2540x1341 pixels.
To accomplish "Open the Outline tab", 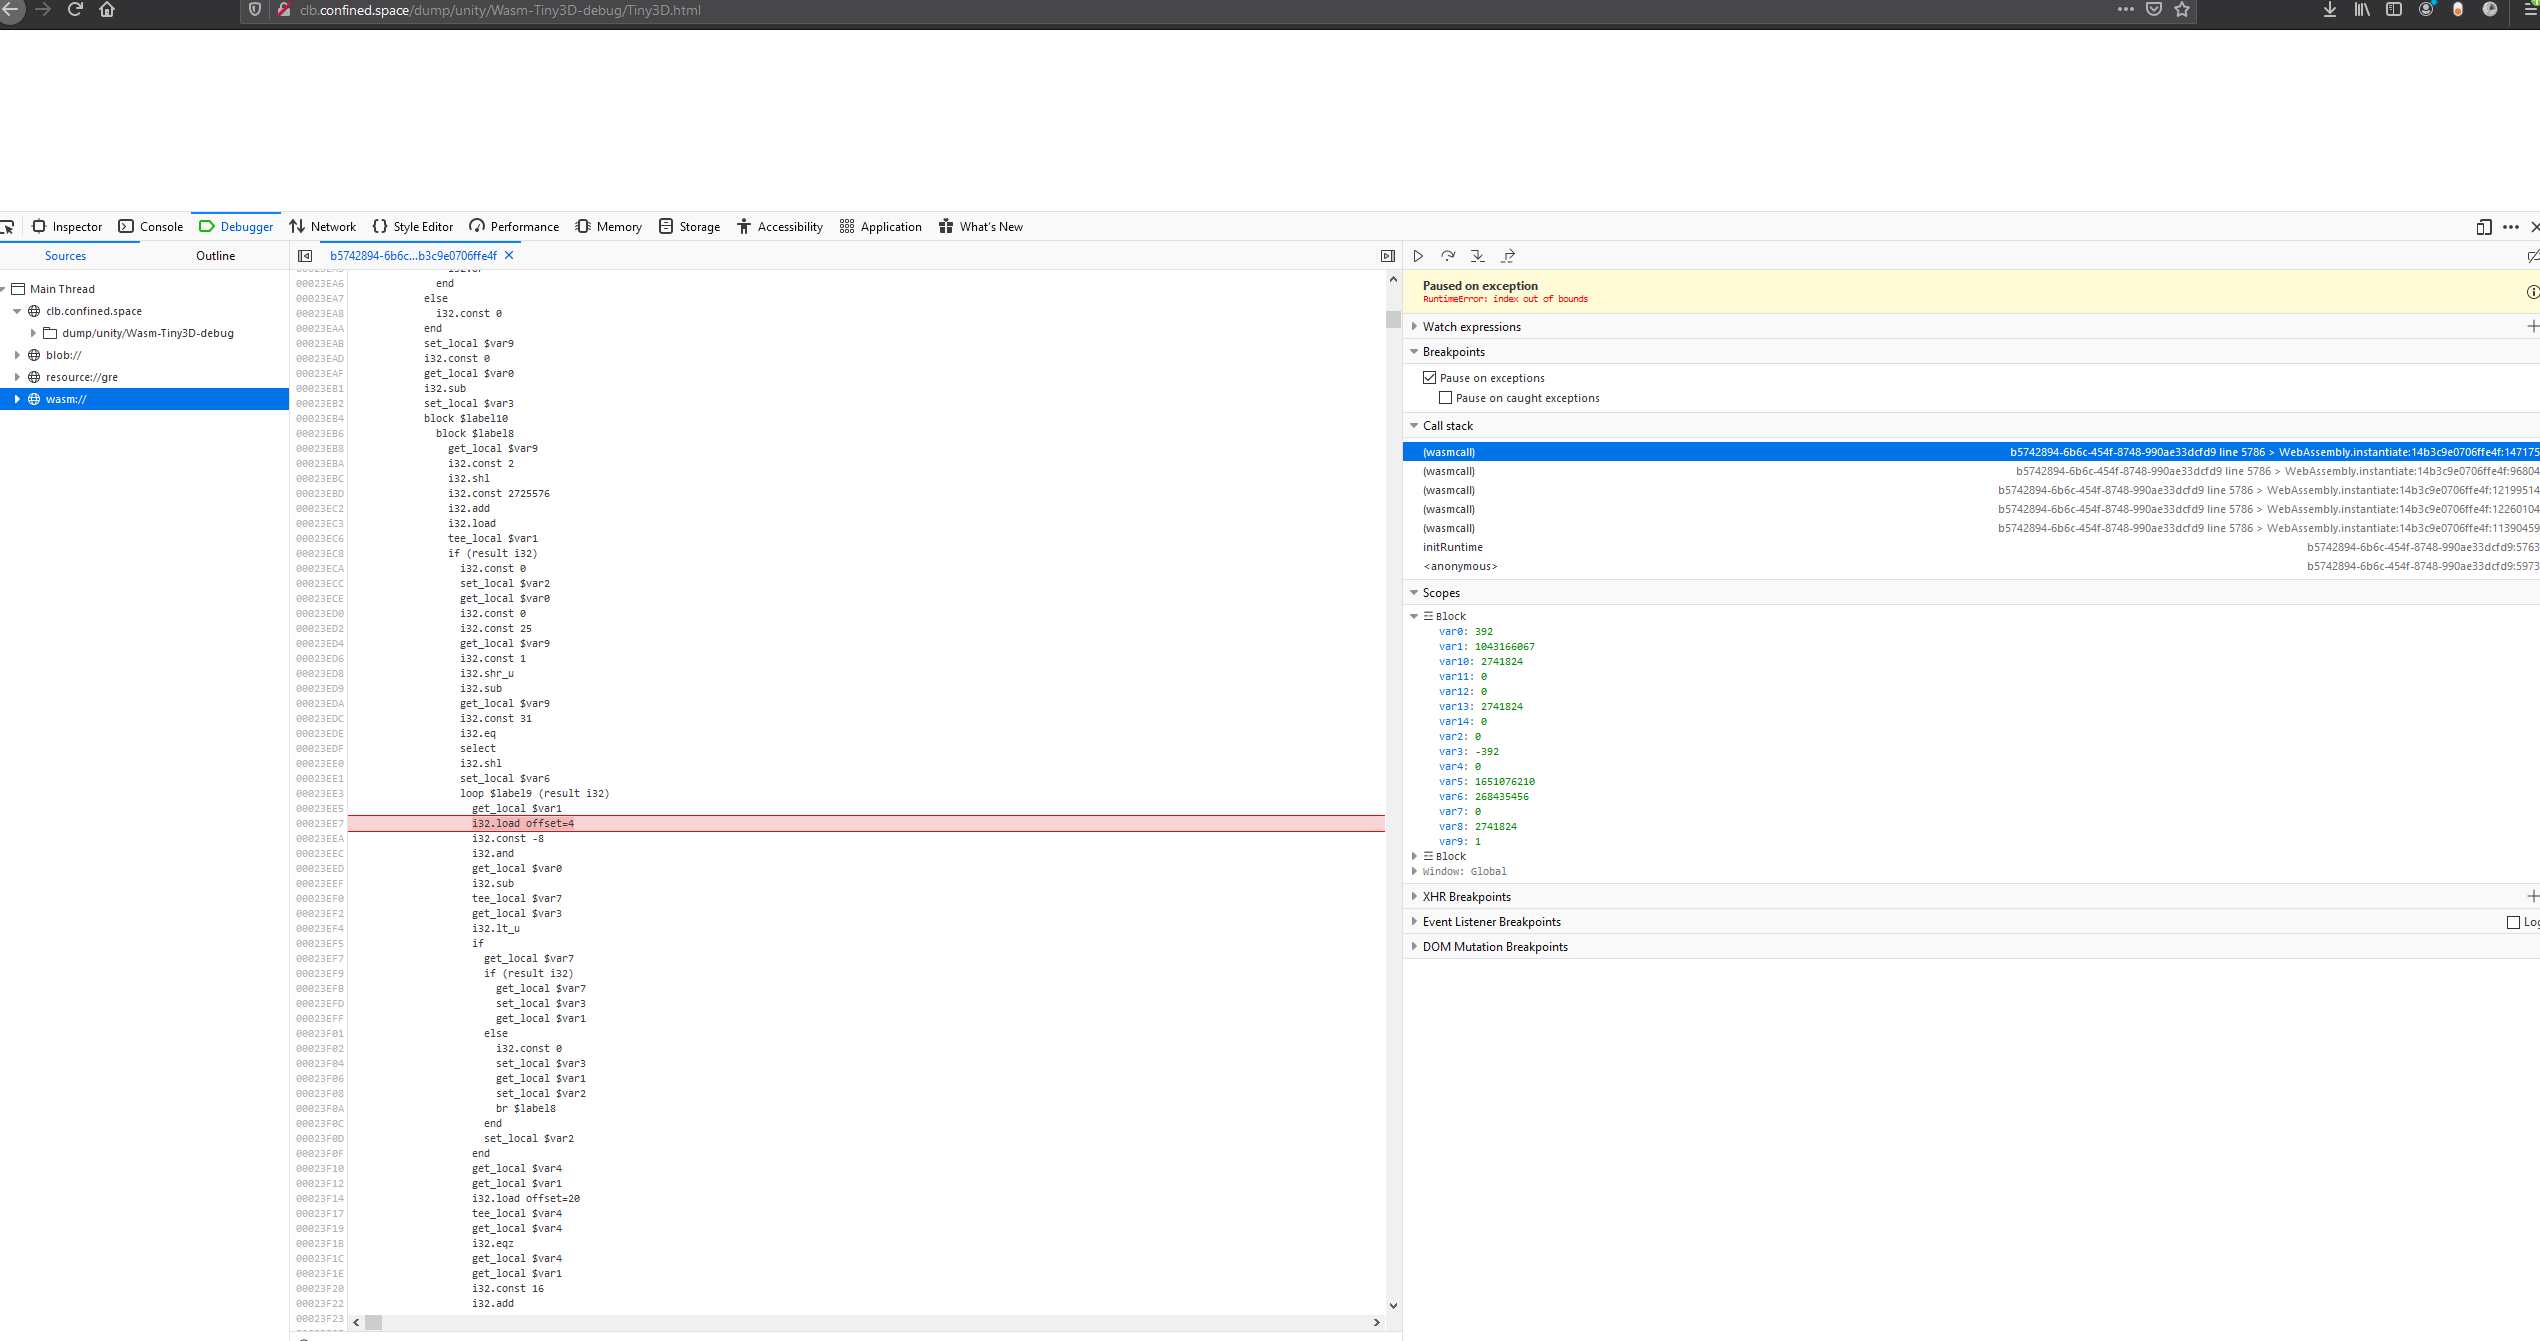I will click(215, 256).
